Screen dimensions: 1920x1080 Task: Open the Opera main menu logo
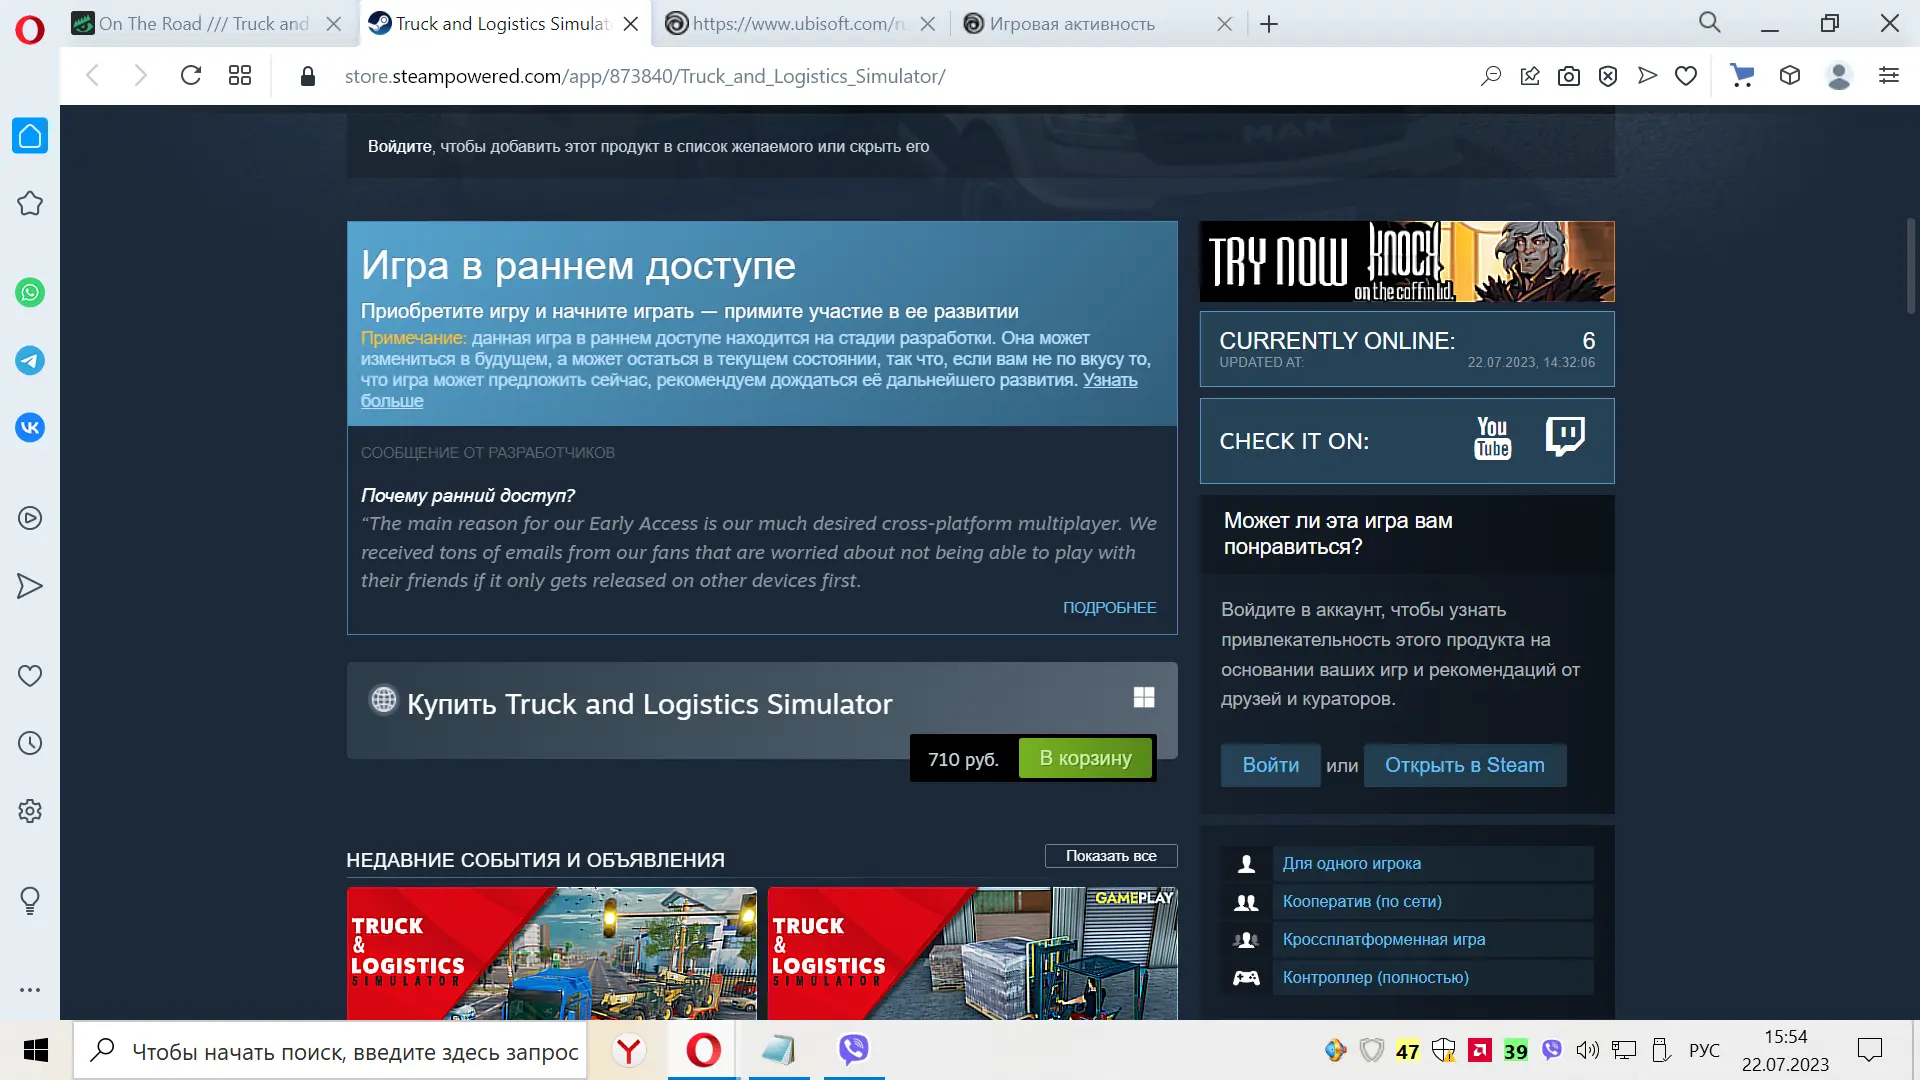tap(30, 30)
